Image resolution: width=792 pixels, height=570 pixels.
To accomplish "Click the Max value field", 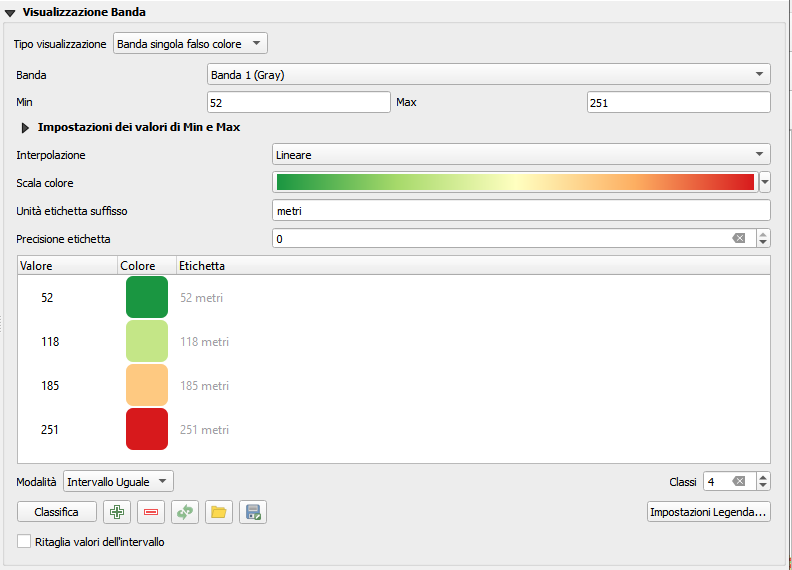I will tap(679, 102).
